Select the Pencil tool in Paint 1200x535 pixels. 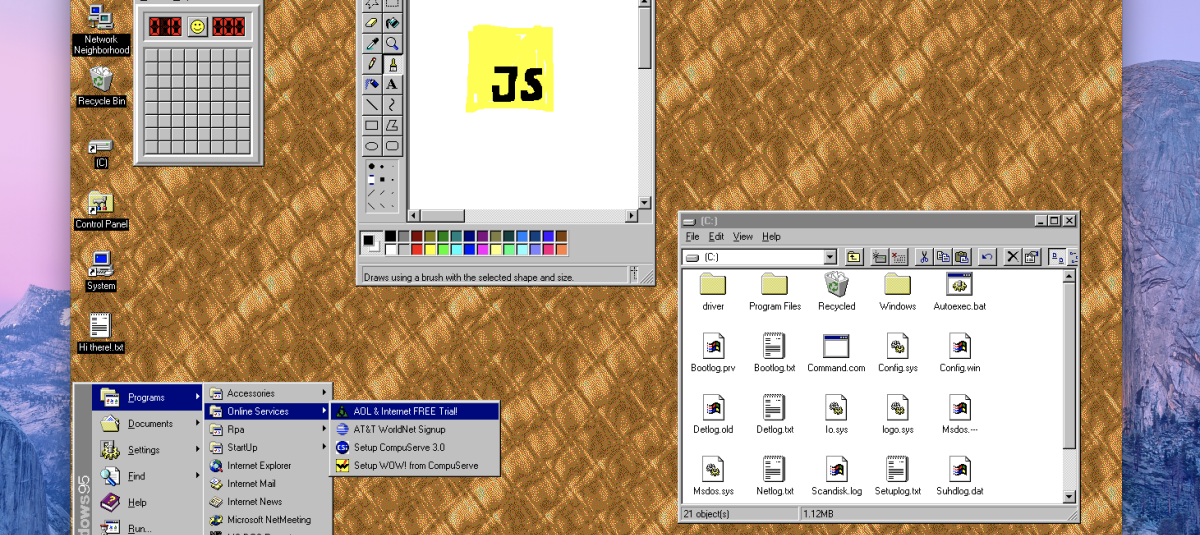click(x=371, y=64)
